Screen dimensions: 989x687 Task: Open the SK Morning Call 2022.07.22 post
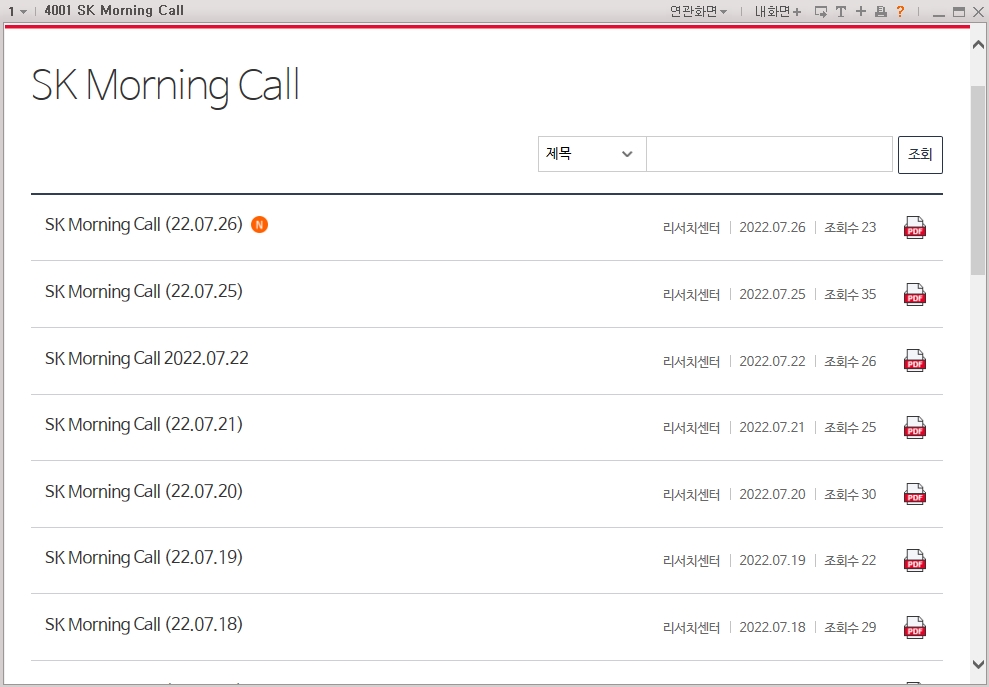click(x=146, y=358)
